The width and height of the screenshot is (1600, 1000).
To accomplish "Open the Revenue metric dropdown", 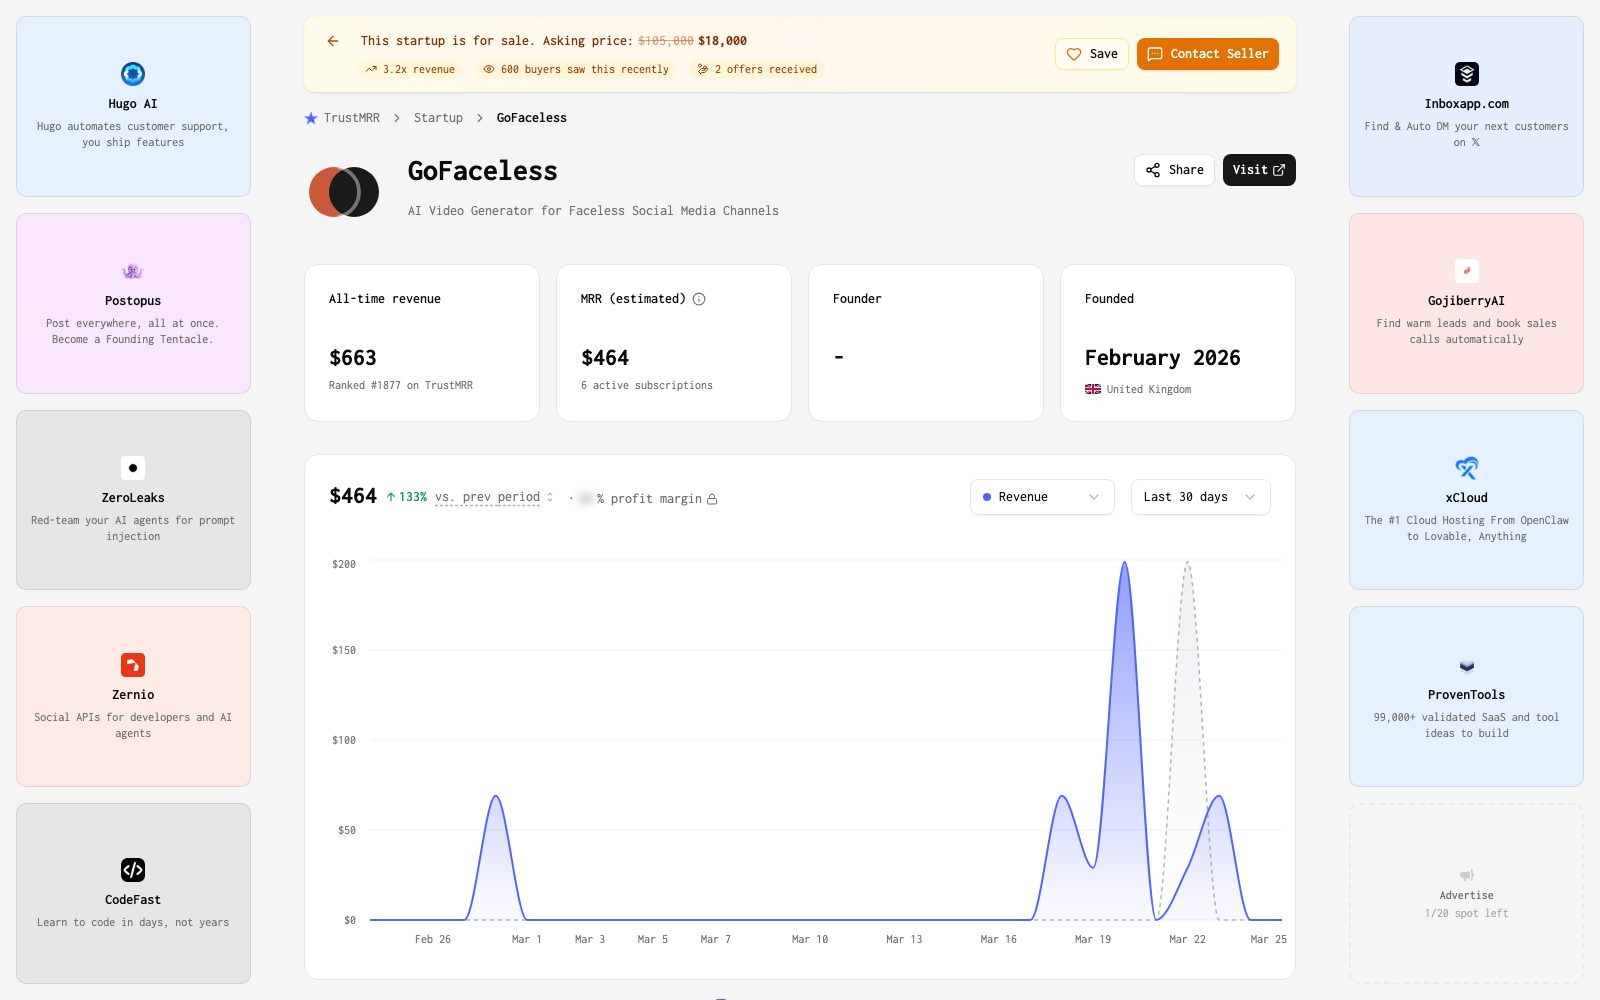I will click(1042, 497).
